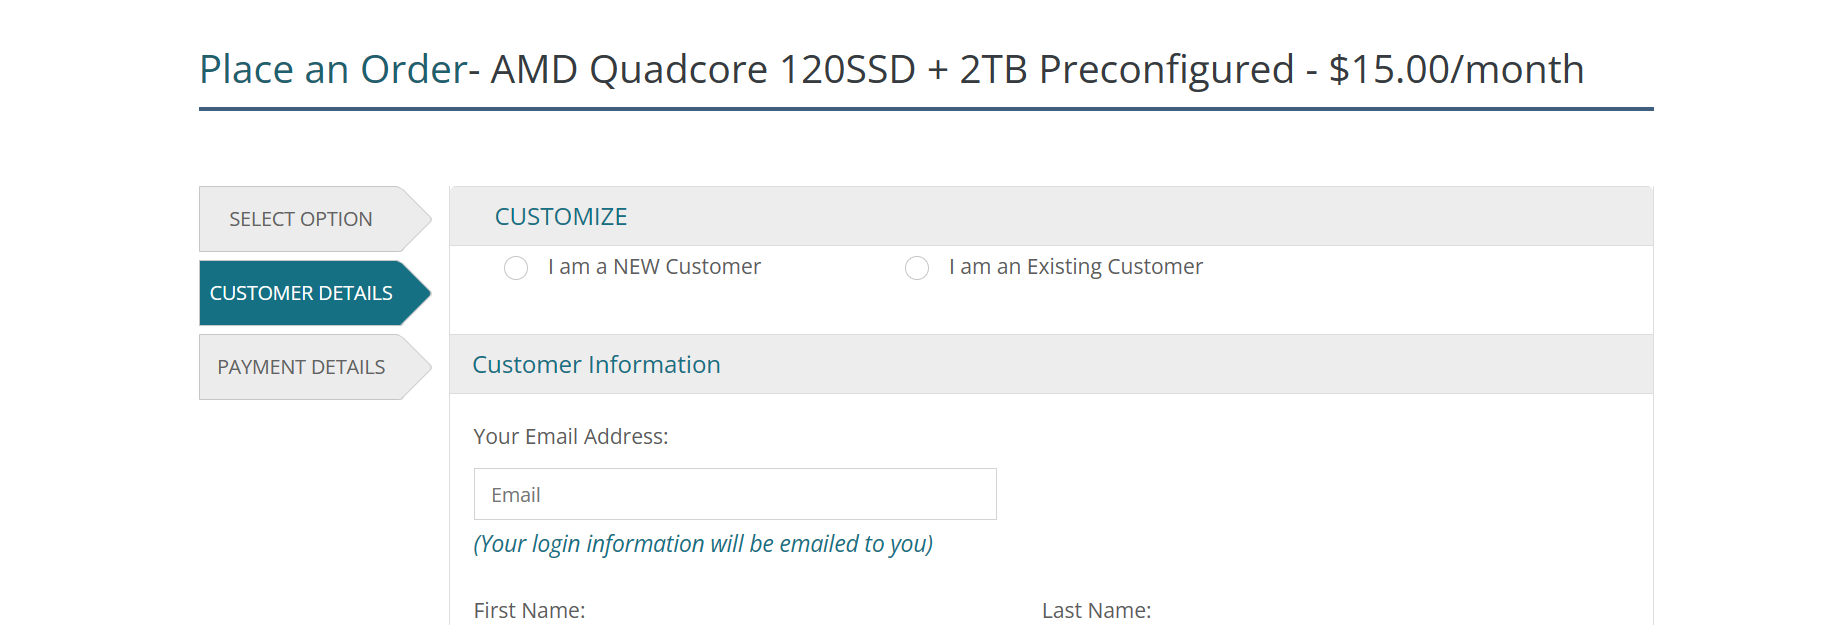
Task: Click the "I am a NEW Customer" label
Action: [x=654, y=267]
